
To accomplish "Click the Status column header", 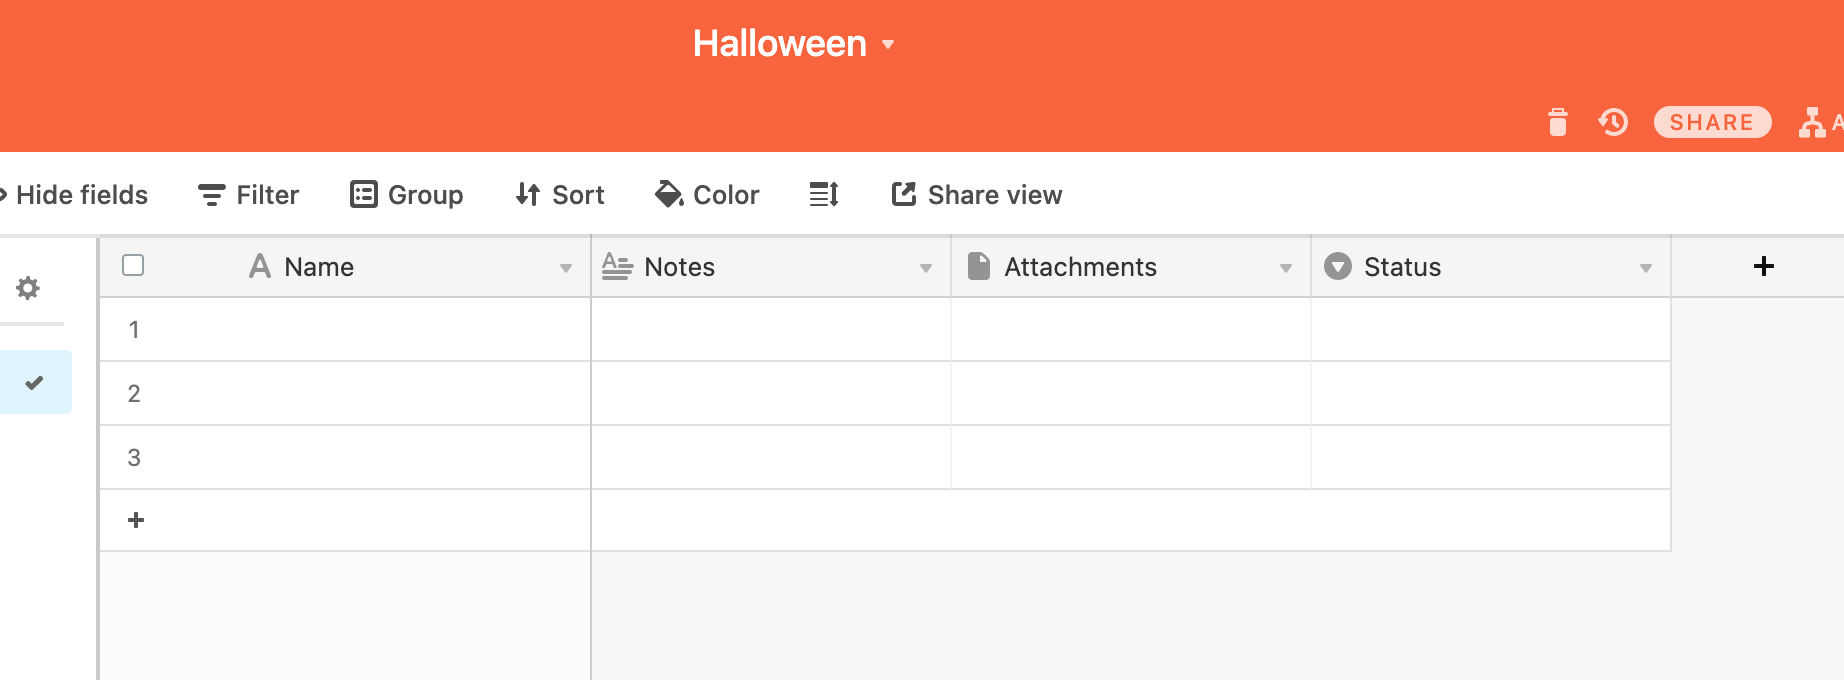I will 1491,267.
